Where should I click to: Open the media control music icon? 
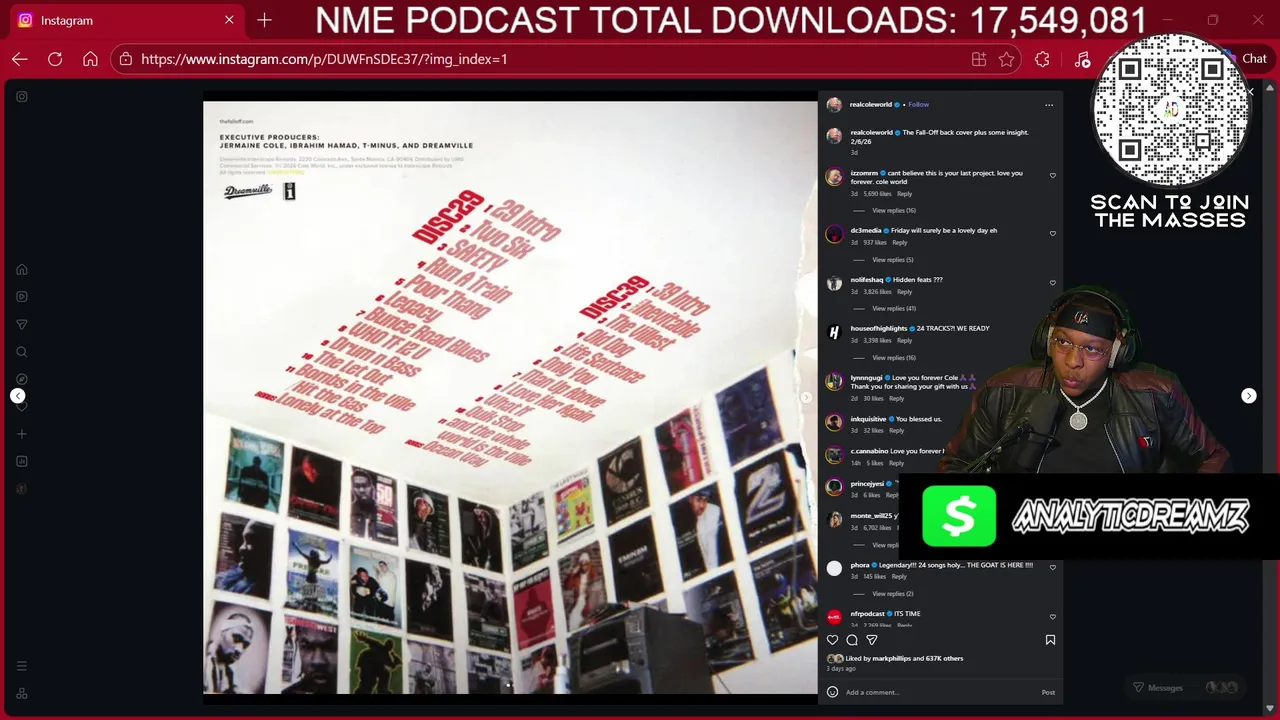[1082, 59]
